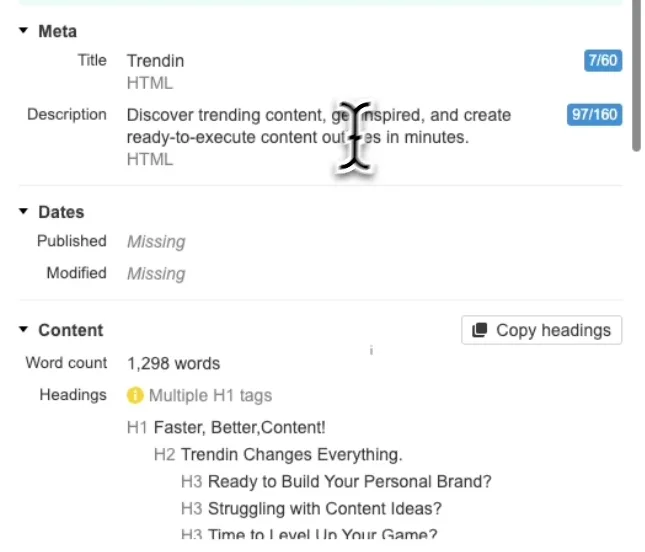This screenshot has height=552, width=645.
Task: Click the H1 Faster, Better,Content! heading
Action: click(x=226, y=427)
